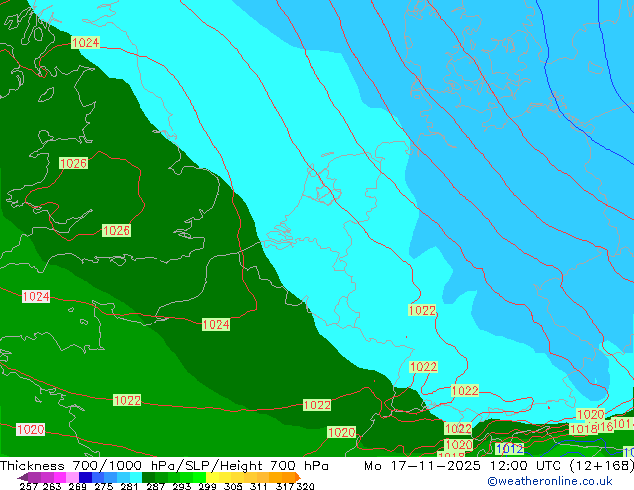Click the legend value 320
Image resolution: width=634 pixels, height=490 pixels.
[x=304, y=486]
